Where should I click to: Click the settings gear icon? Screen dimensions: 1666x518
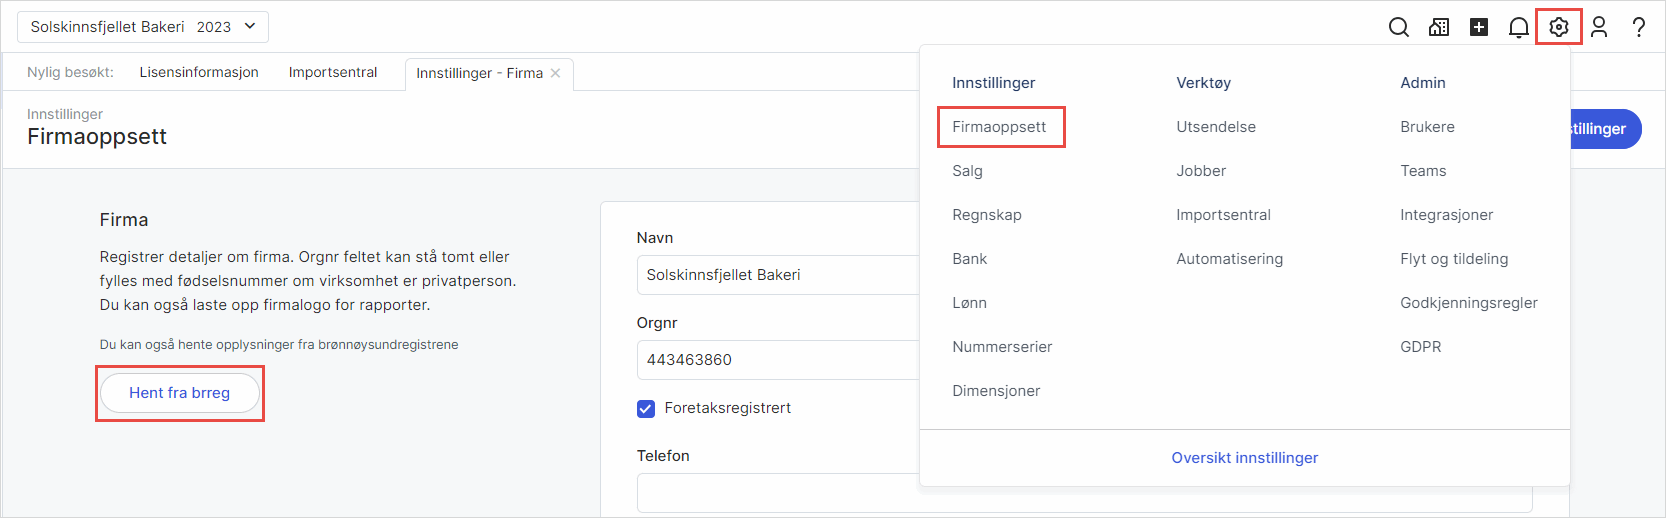pos(1558,27)
